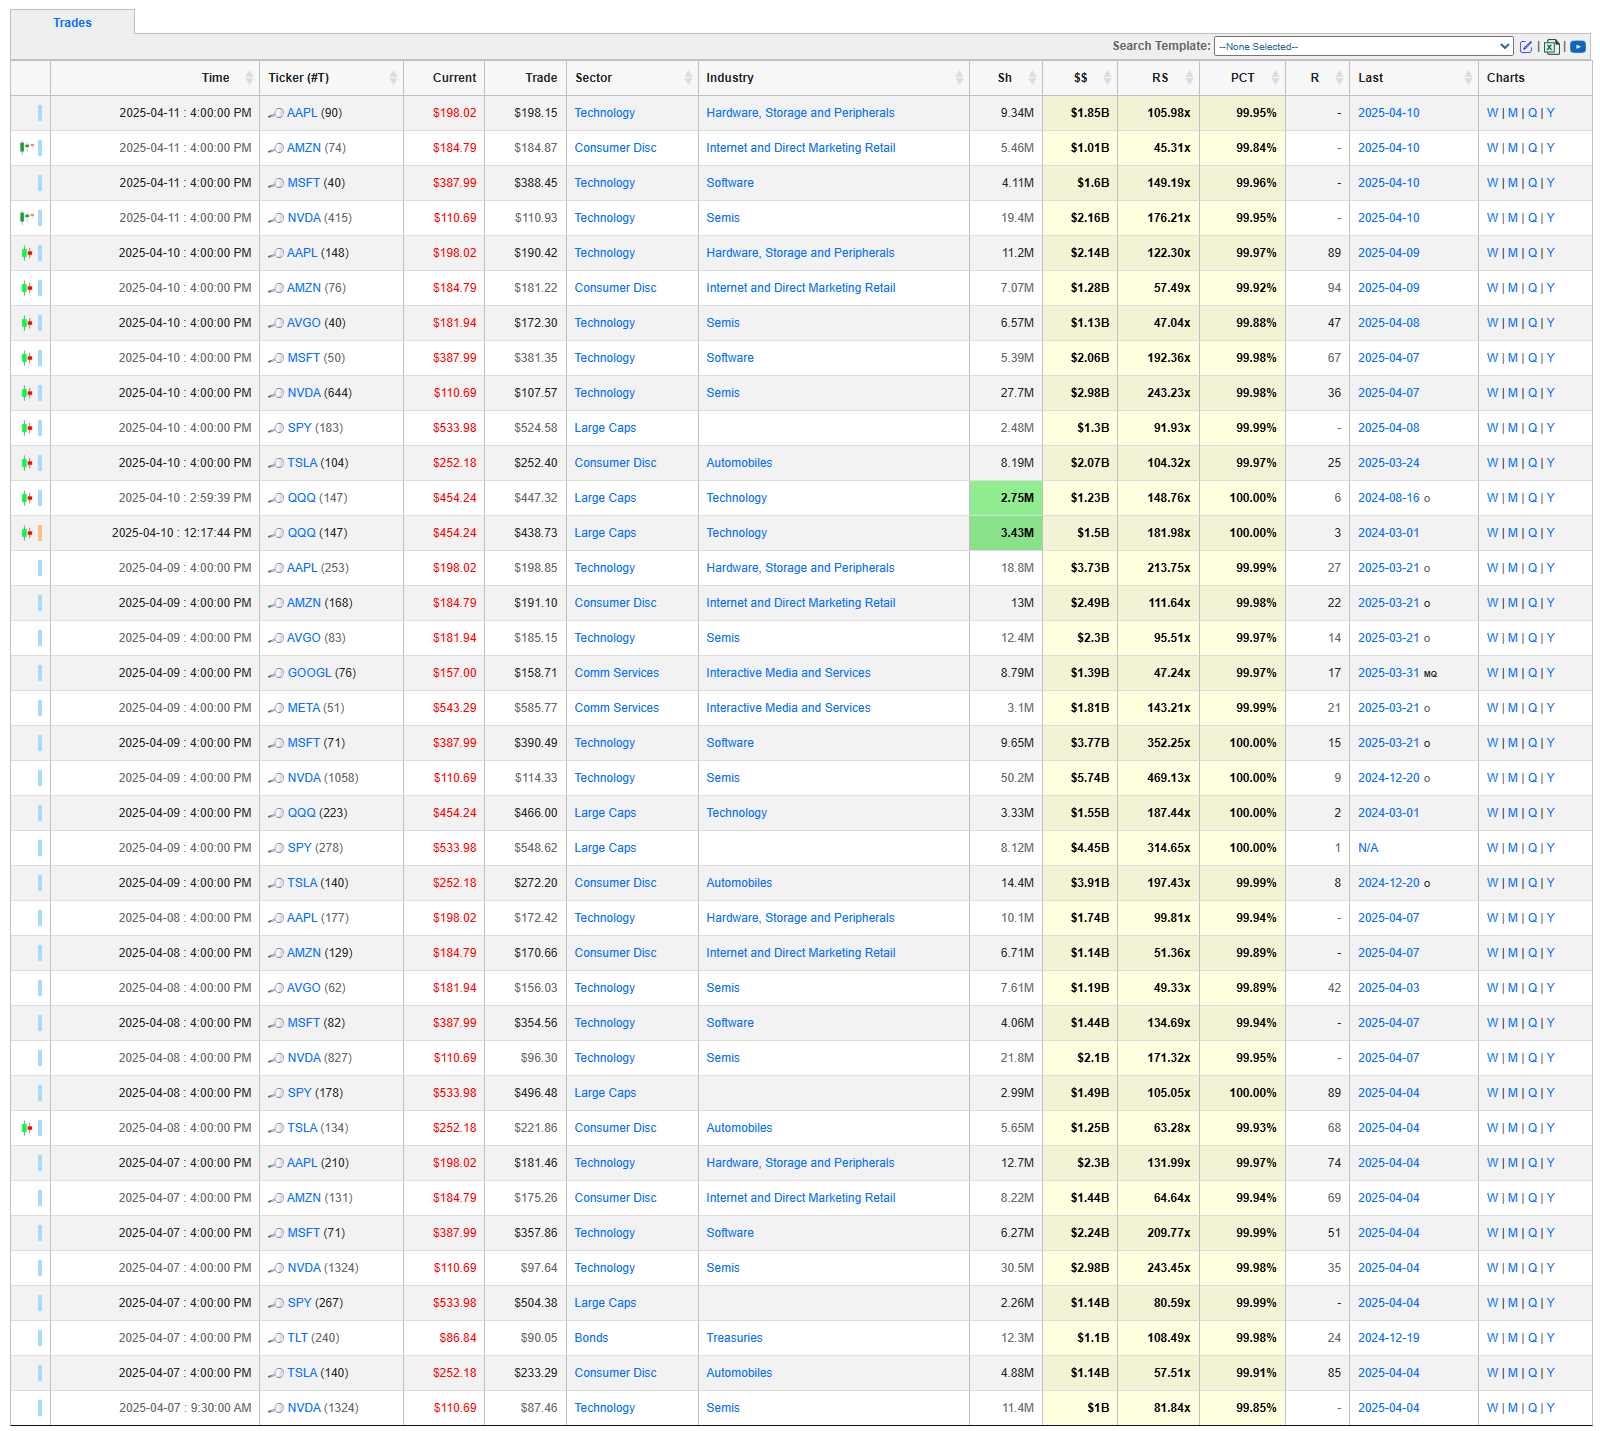Viewport: 1600px width, 1431px height.
Task: Click candlestick icon on NVDA (415) row
Action: [x=27, y=218]
